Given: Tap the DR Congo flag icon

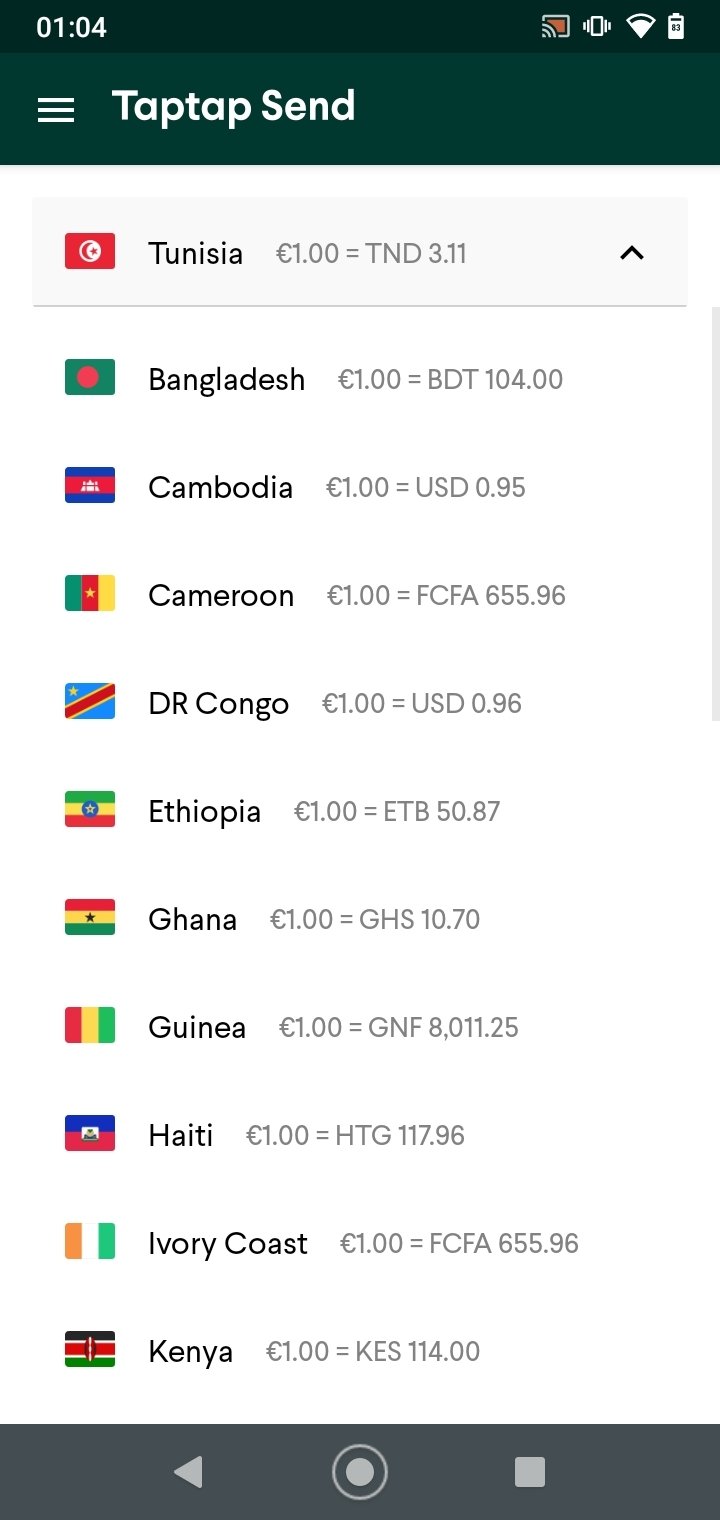Looking at the screenshot, I should [x=90, y=702].
